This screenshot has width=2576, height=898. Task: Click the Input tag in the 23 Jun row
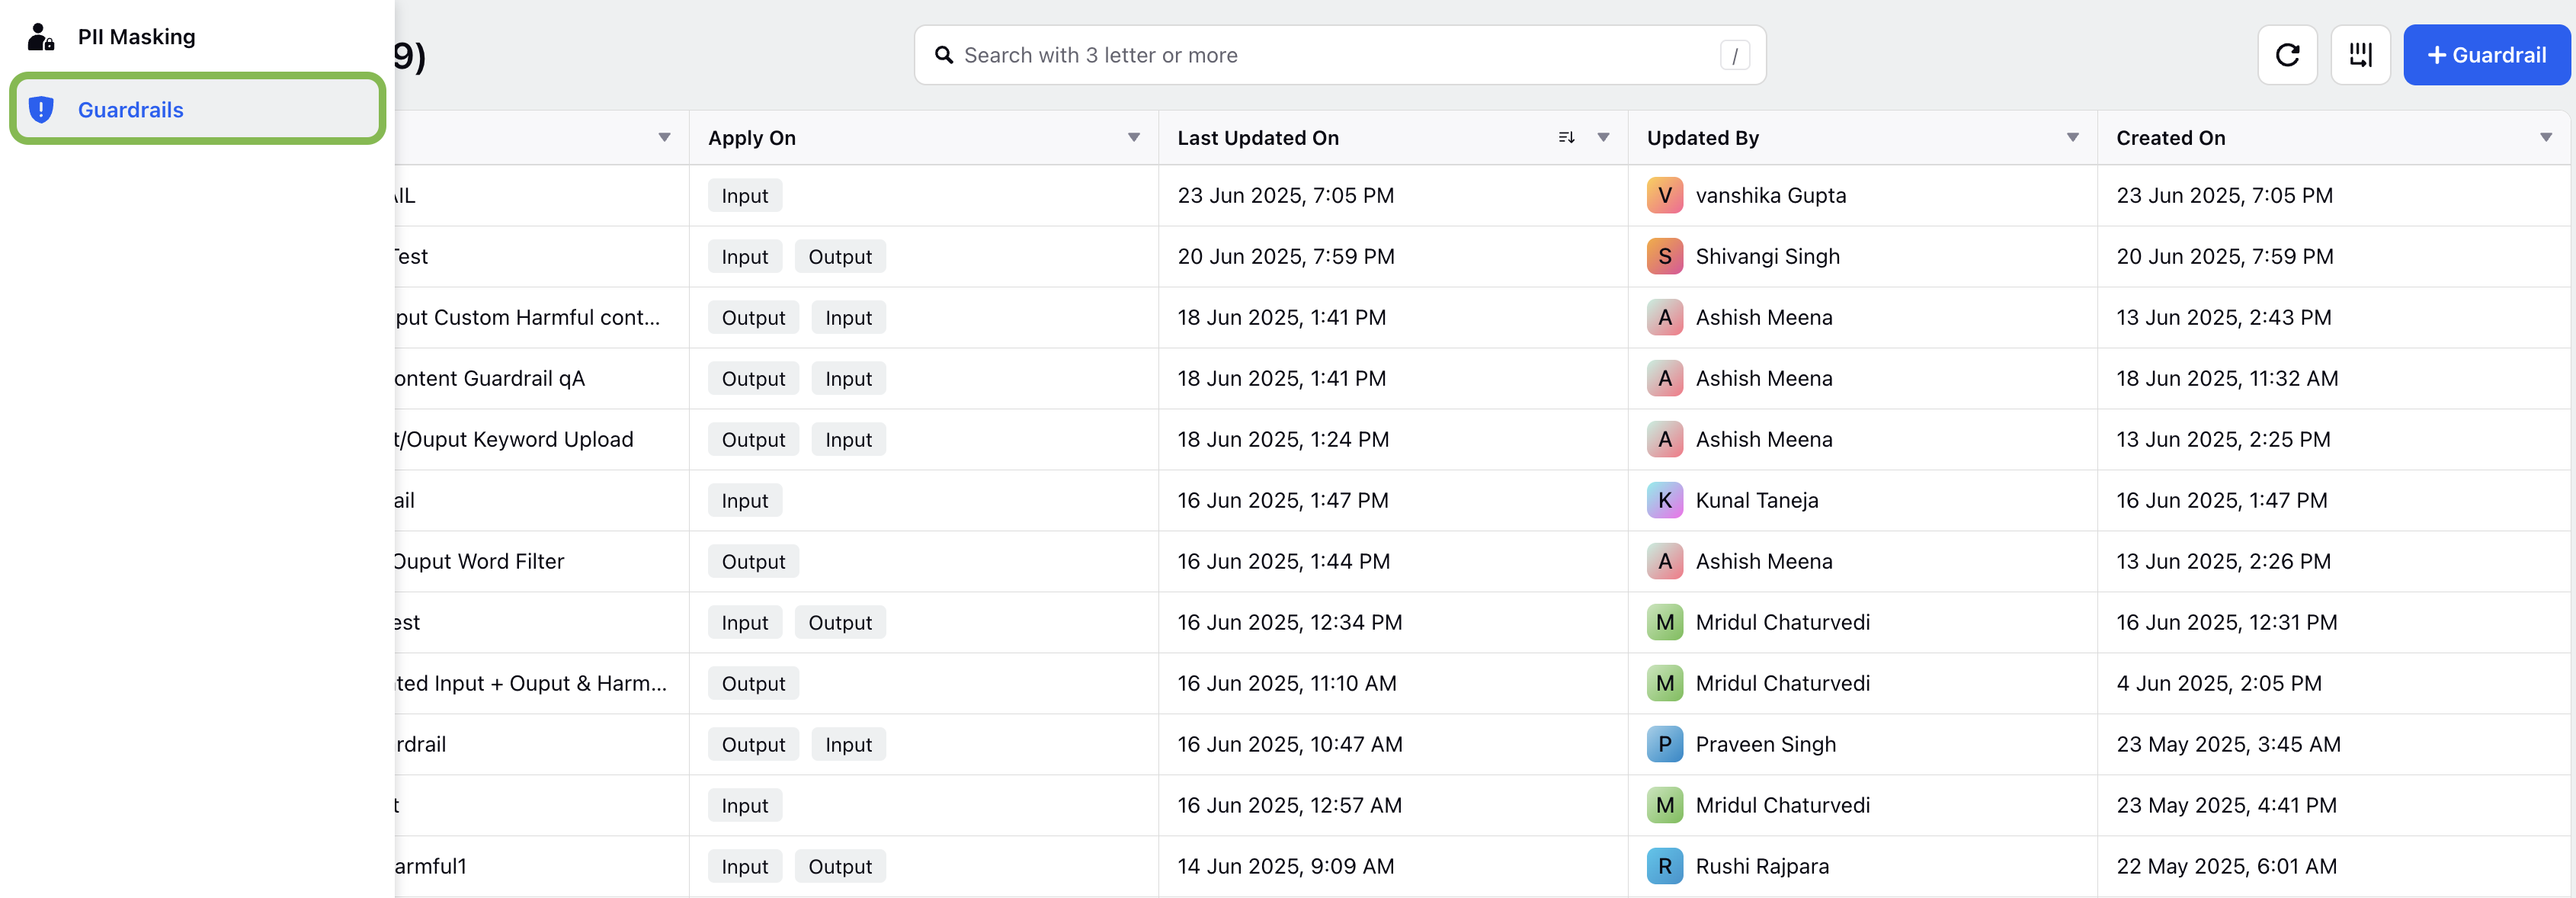tap(745, 195)
